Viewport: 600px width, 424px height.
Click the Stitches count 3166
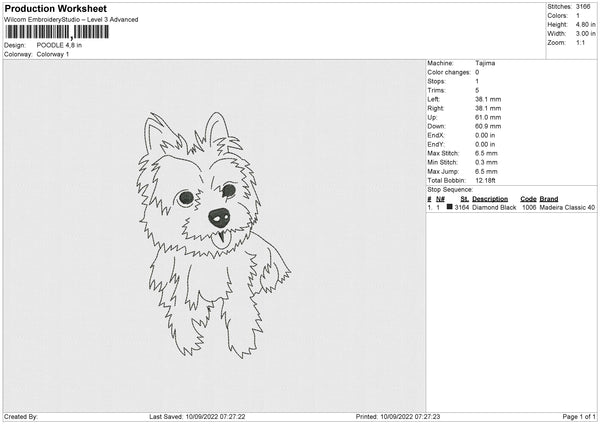click(583, 7)
